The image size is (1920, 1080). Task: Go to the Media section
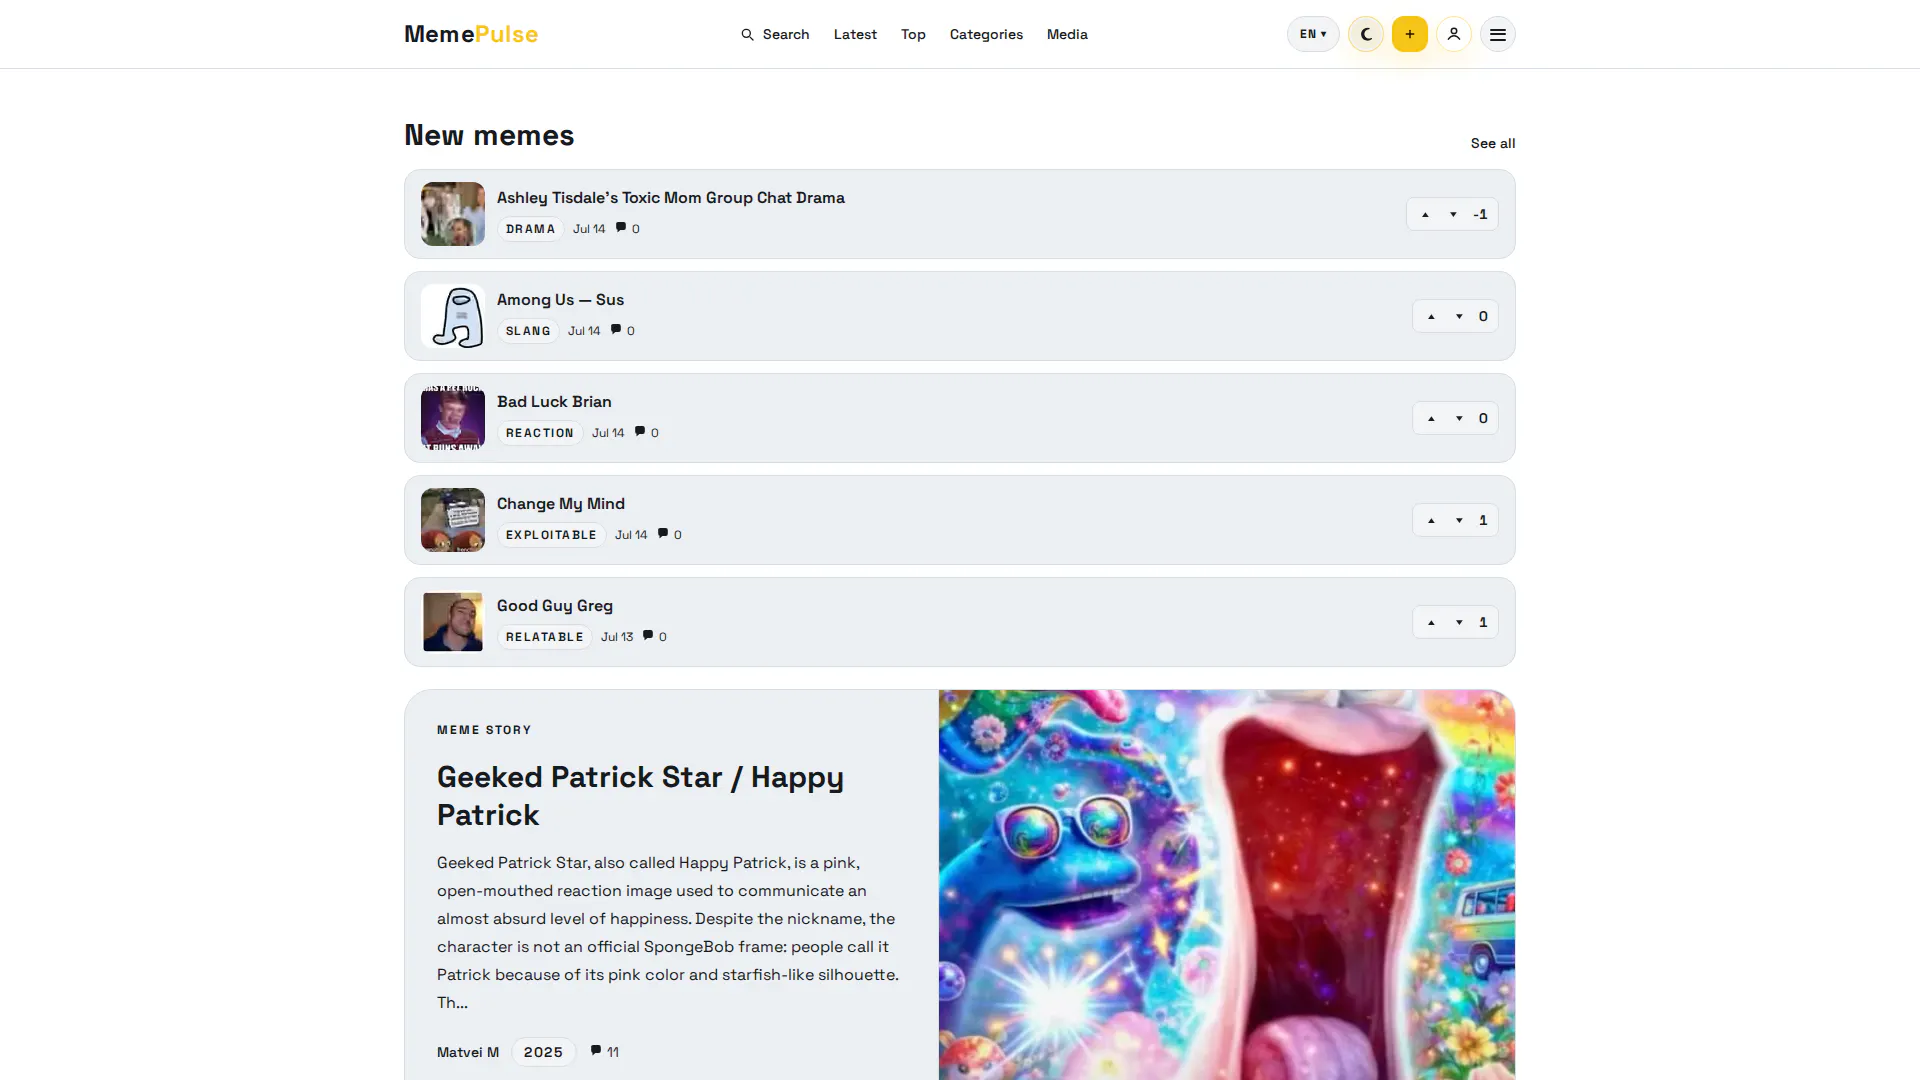click(x=1067, y=34)
